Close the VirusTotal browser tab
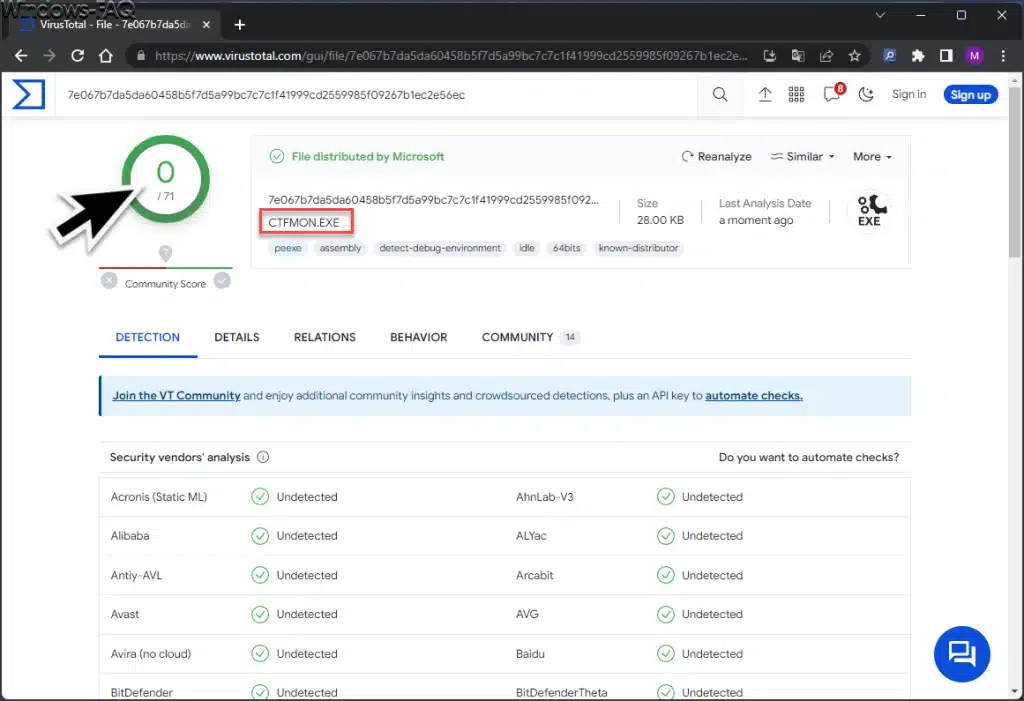The width and height of the screenshot is (1024, 701). pyautogui.click(x=206, y=25)
